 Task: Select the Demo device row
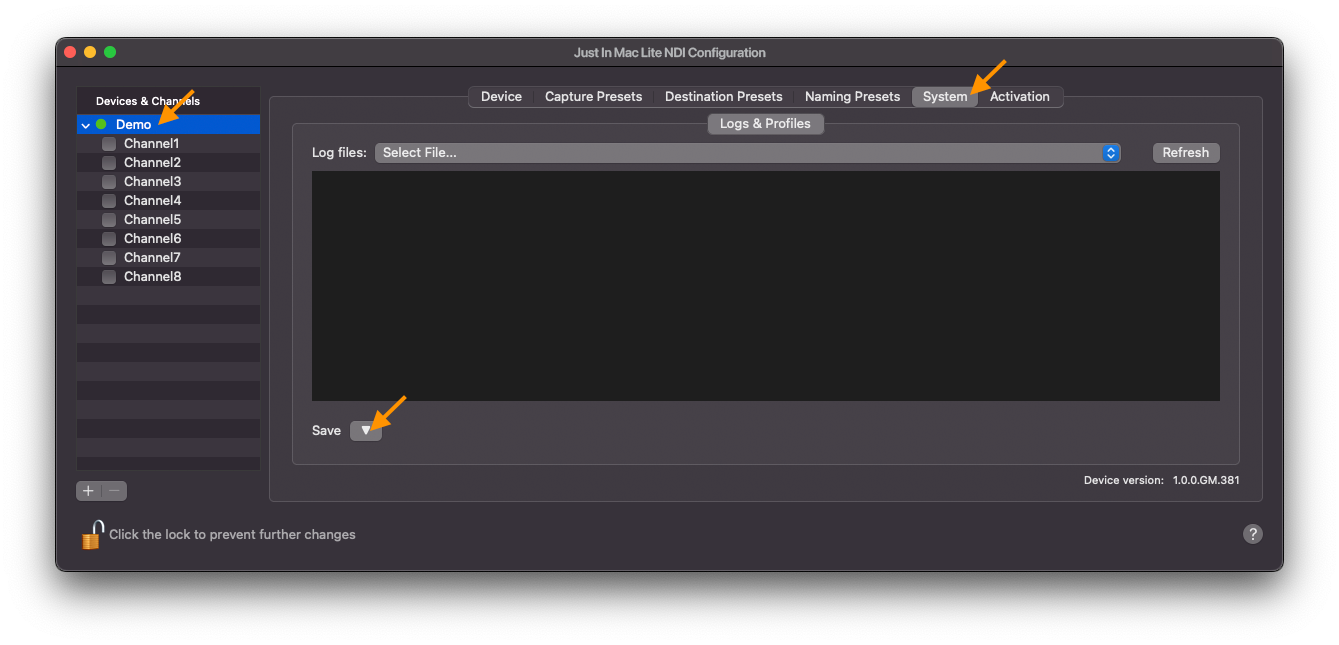(x=168, y=125)
